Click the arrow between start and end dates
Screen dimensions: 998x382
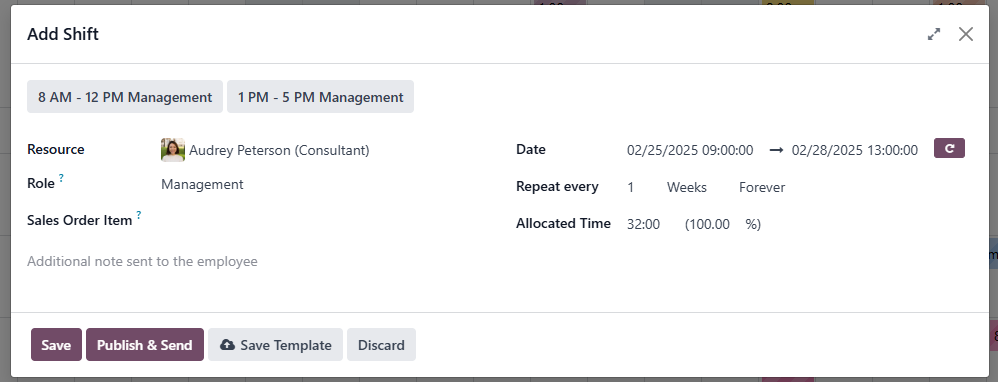pos(775,150)
